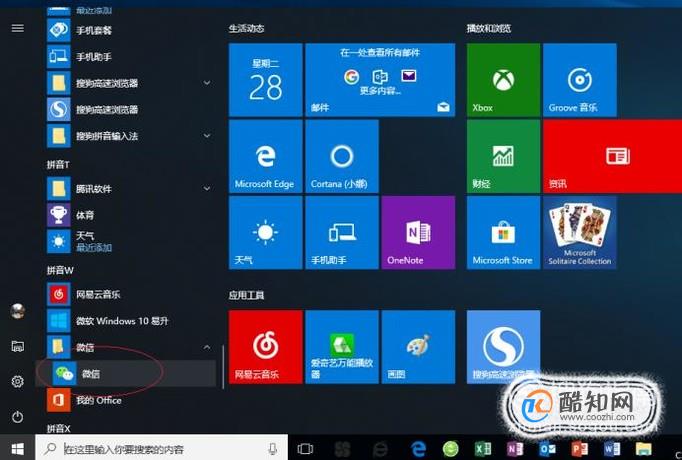The image size is (682, 460).
Task: Click the app list scrollbar
Action: pyautogui.click(x=223, y=367)
